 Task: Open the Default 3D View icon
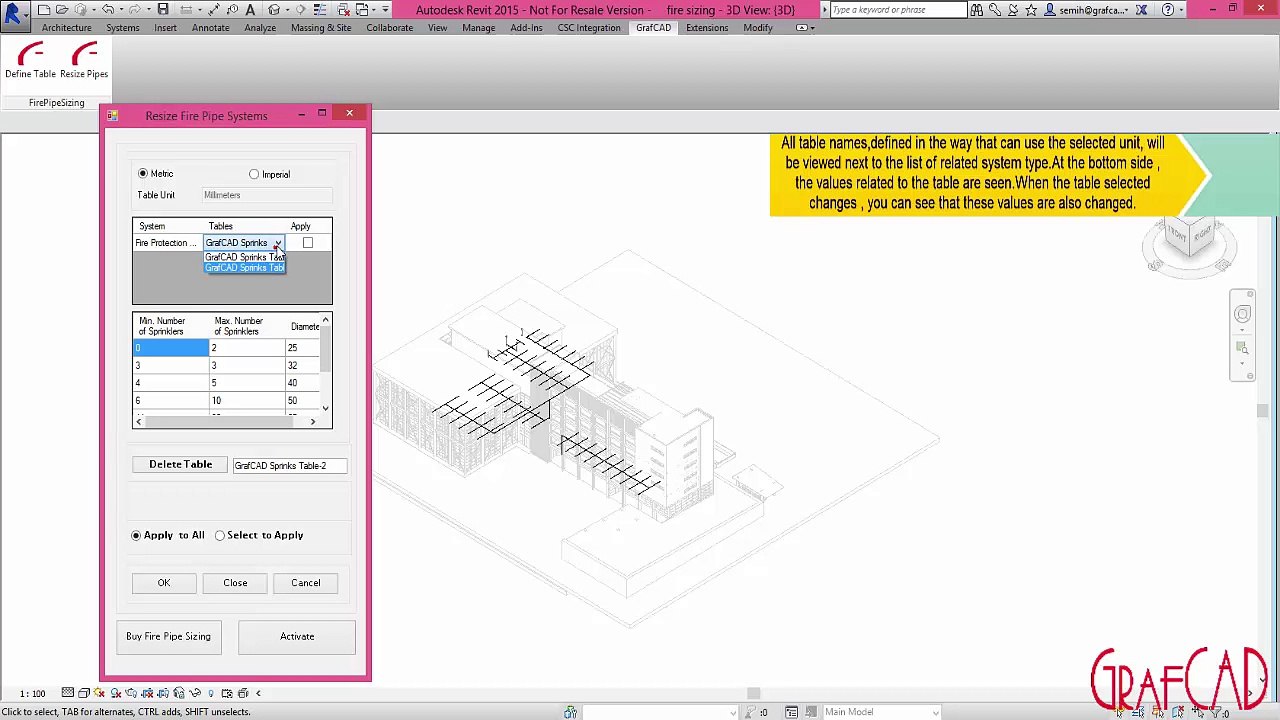(274, 10)
